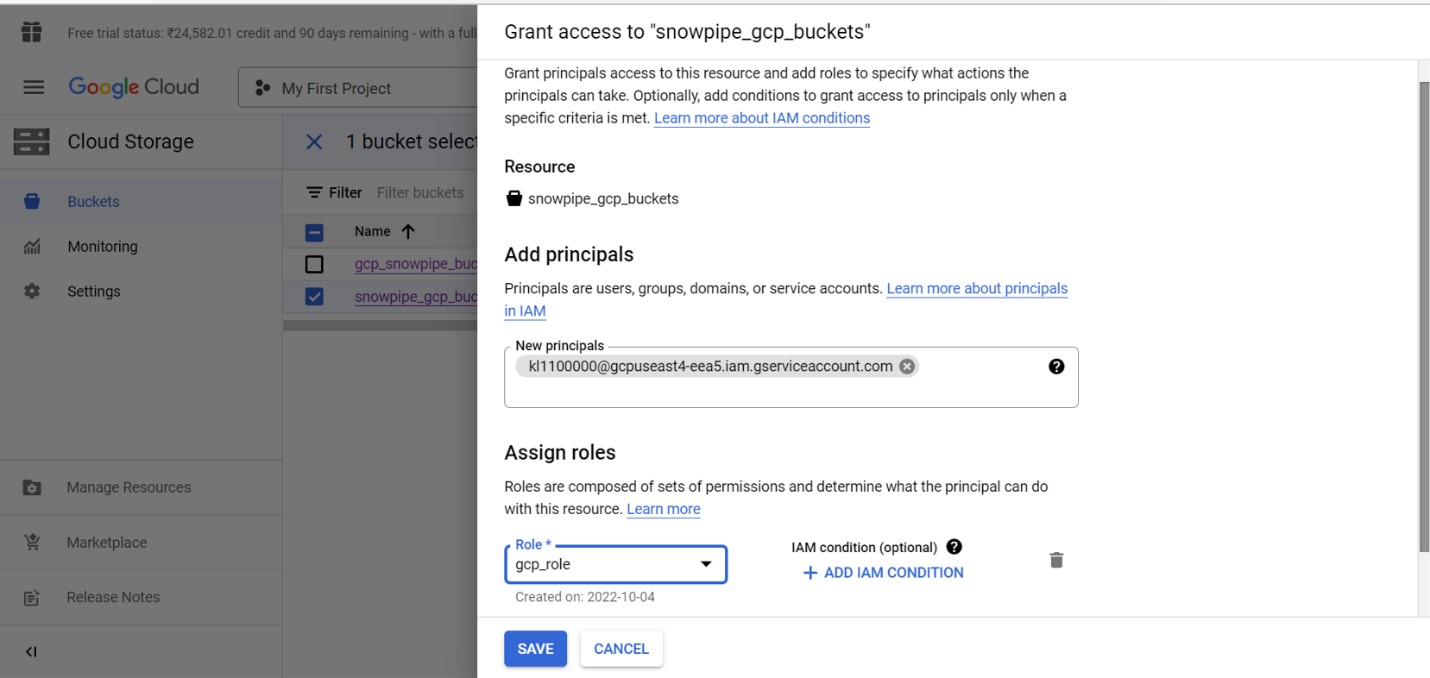The width and height of the screenshot is (1430, 678).
Task: Delete the gcp_role role assignment
Action: tap(1056, 560)
